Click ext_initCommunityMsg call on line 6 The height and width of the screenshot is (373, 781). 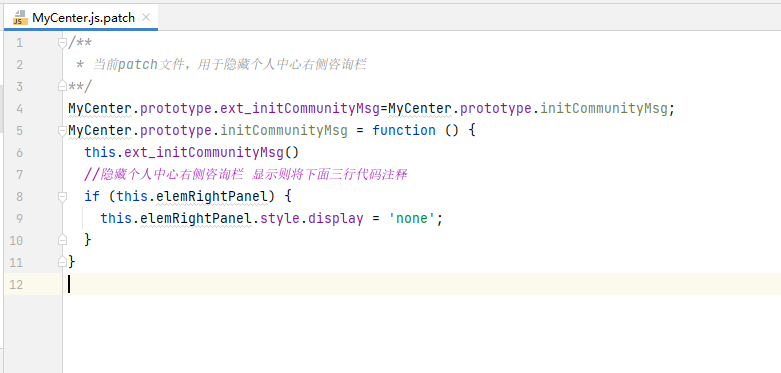pyautogui.click(x=204, y=152)
